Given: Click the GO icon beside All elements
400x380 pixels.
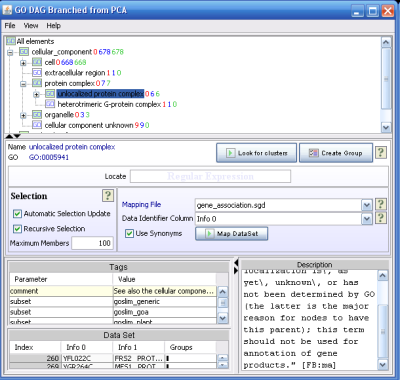Looking at the screenshot, I should pos(11,41).
